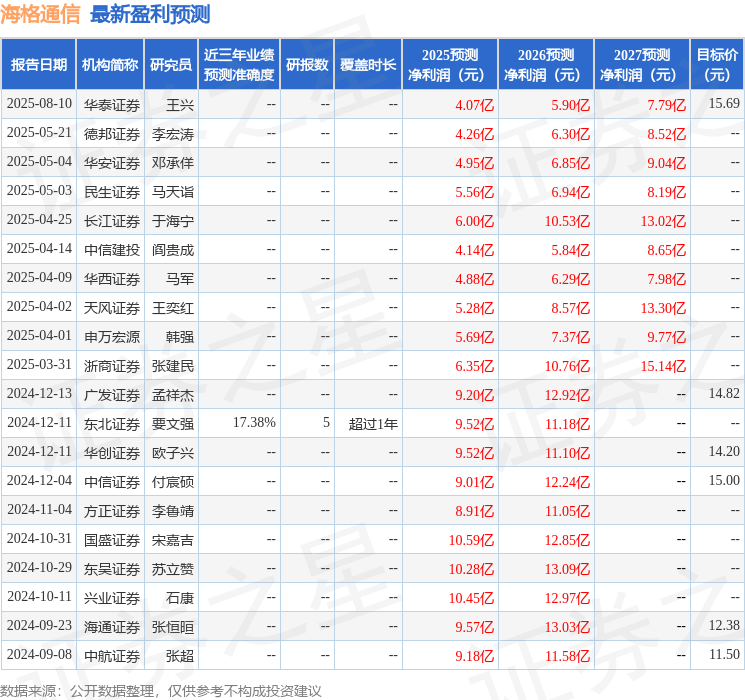Select the 中信证券 row institution name
This screenshot has width=745, height=700.
112,482
